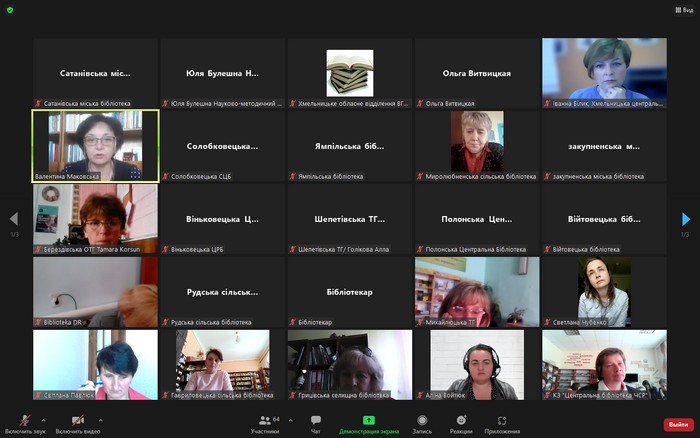700x438 pixels.
Task: Open the Чат chat panel
Action: coord(316,424)
